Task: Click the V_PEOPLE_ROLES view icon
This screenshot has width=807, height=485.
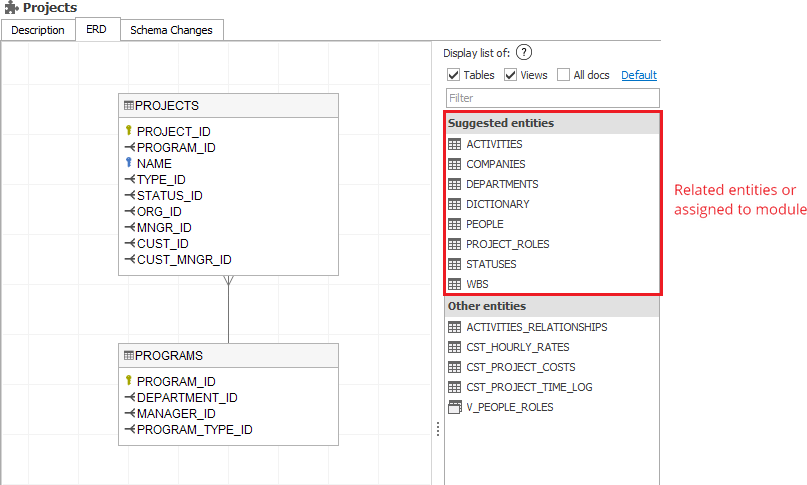Action: pyautogui.click(x=455, y=407)
